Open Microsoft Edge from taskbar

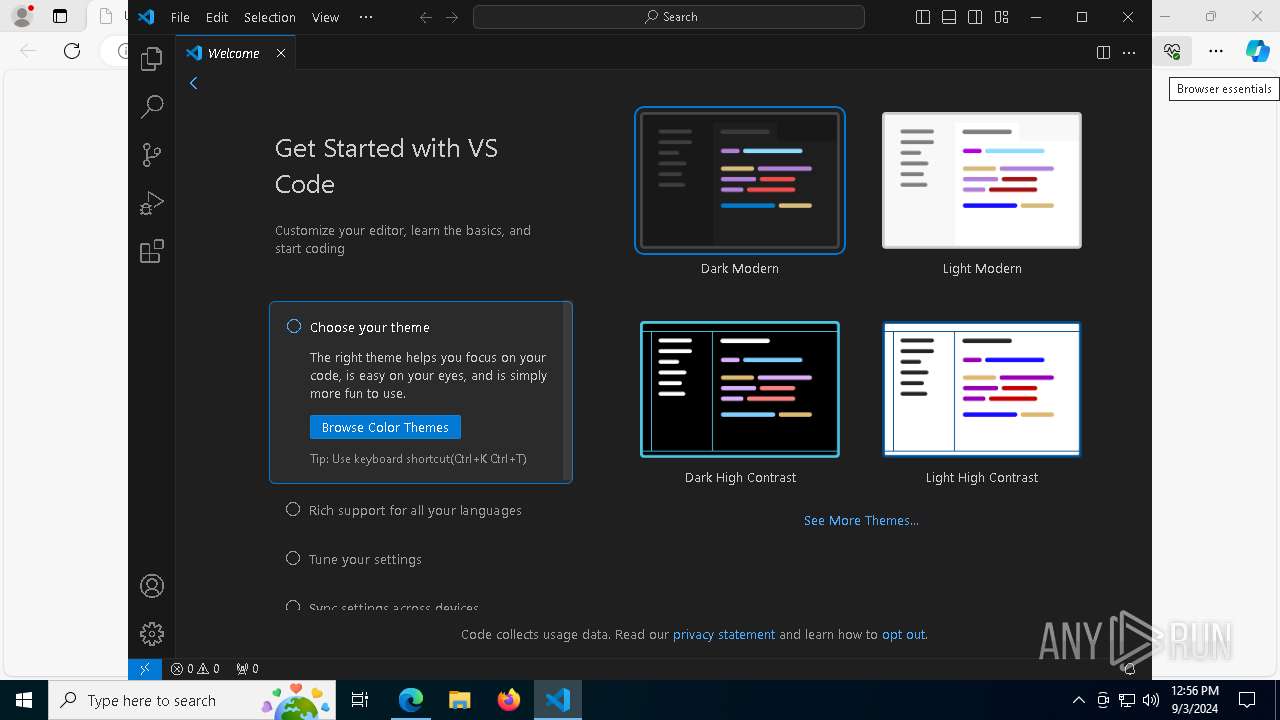point(411,700)
